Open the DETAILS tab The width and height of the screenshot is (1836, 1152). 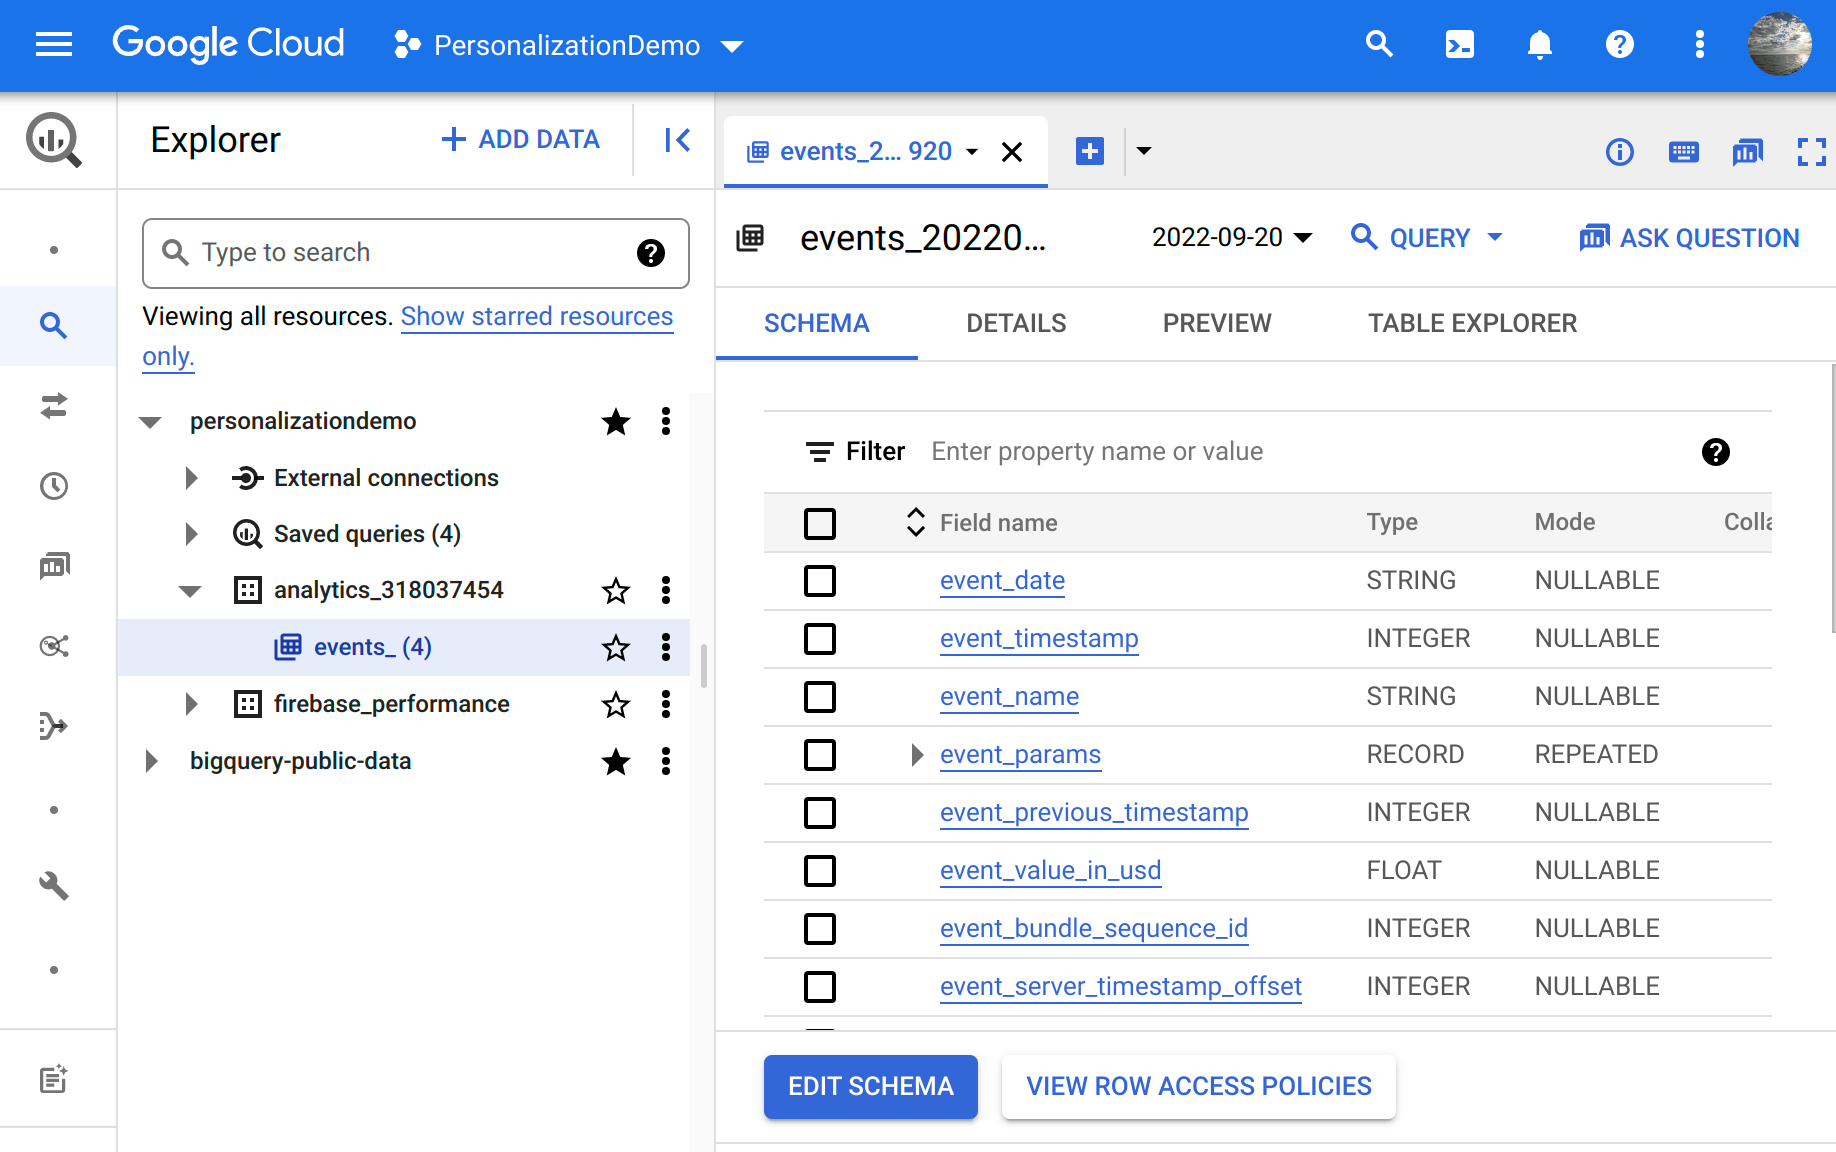(x=1015, y=322)
